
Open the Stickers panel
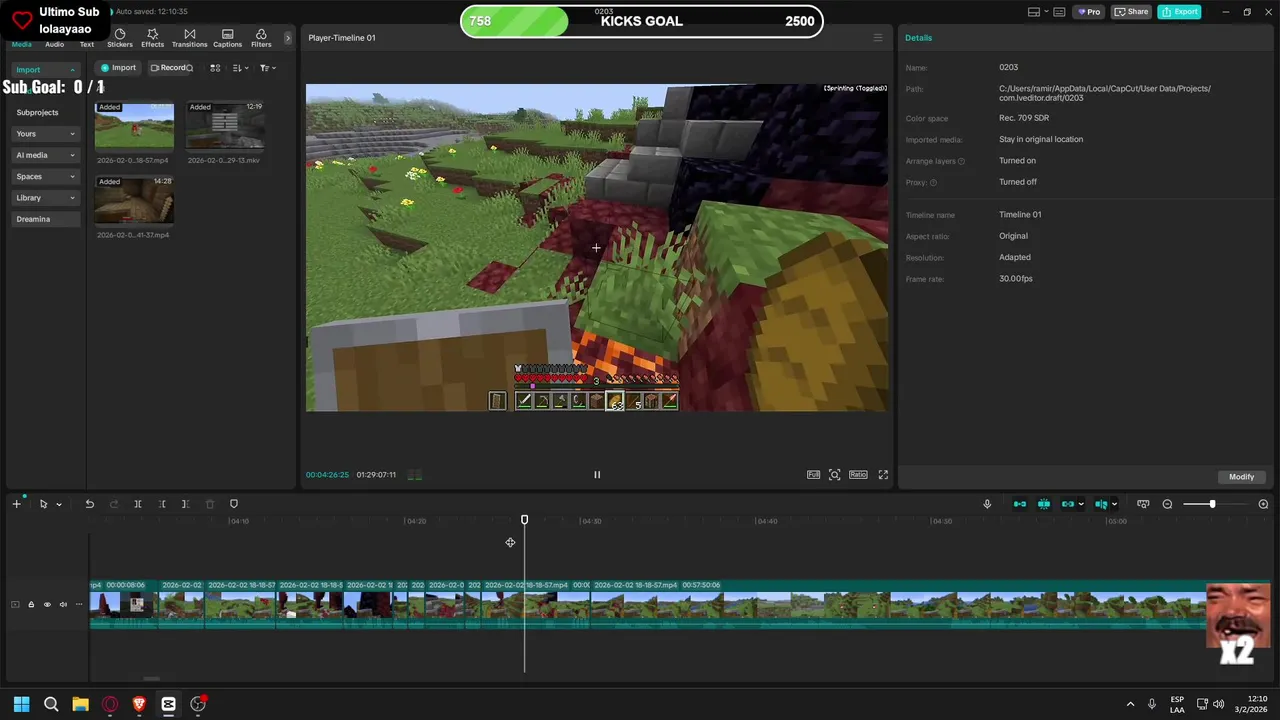[119, 38]
